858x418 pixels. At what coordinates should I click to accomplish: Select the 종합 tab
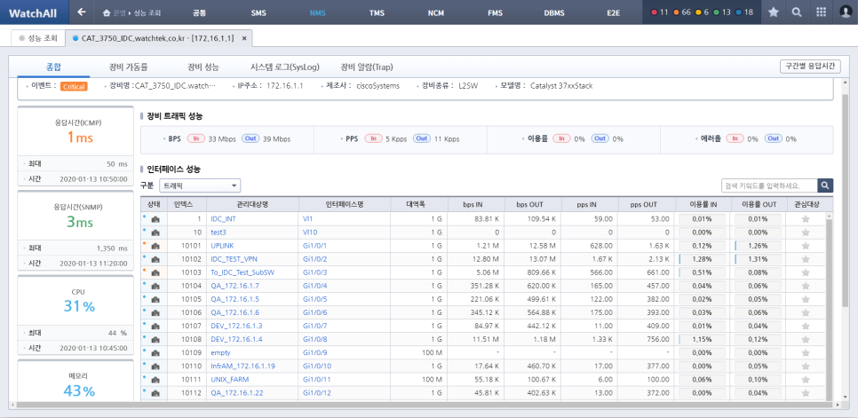click(x=54, y=67)
